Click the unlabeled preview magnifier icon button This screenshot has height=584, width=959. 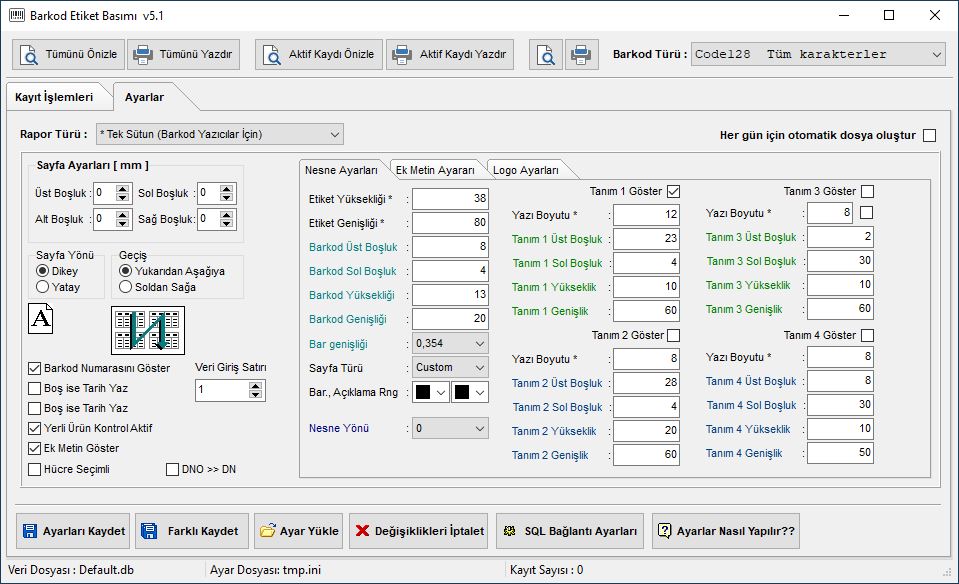(546, 54)
